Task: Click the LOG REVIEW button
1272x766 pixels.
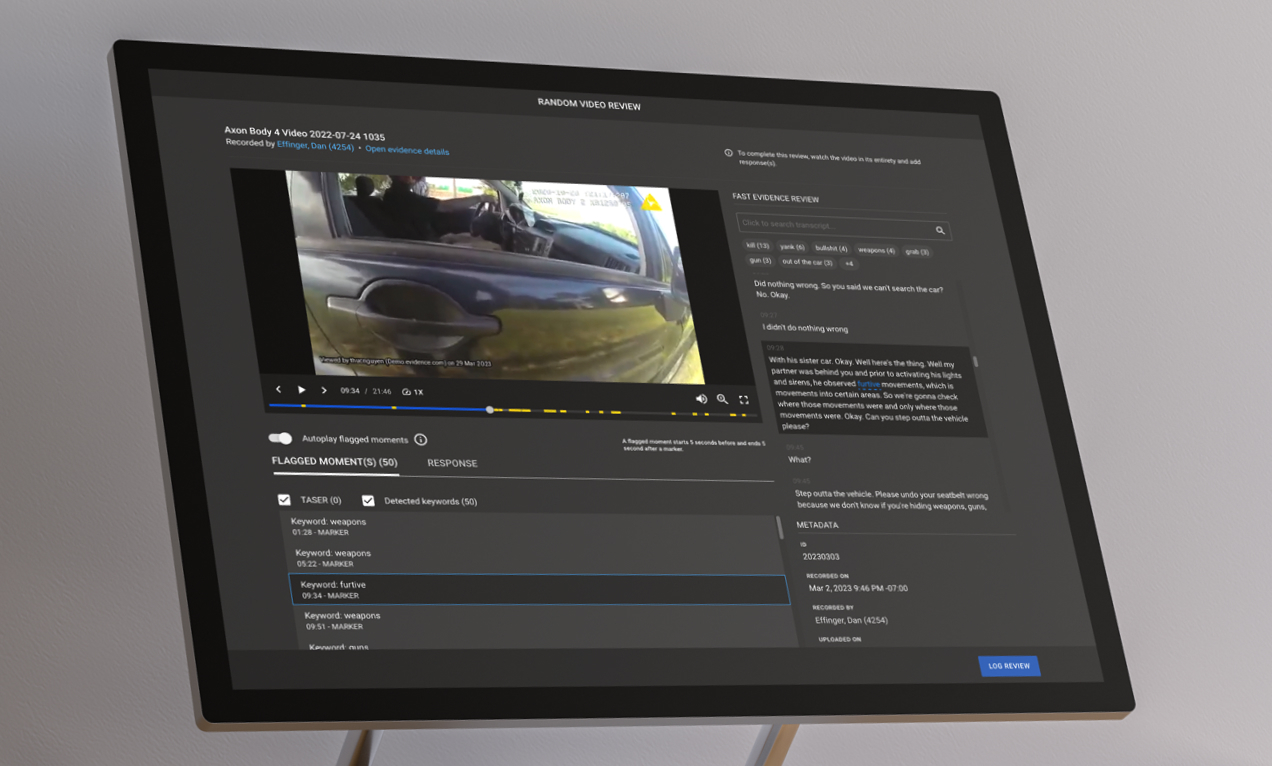Action: click(1009, 665)
